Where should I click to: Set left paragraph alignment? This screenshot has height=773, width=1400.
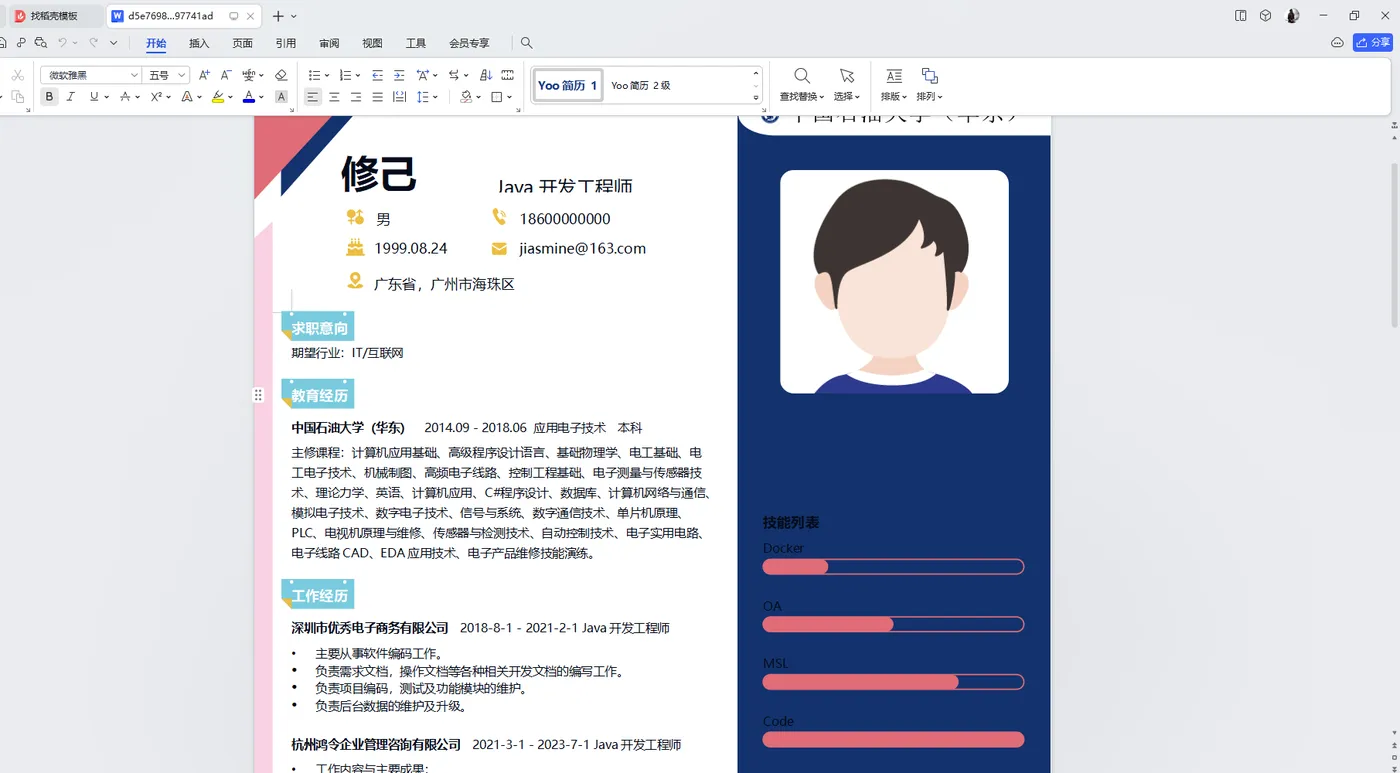pos(312,97)
